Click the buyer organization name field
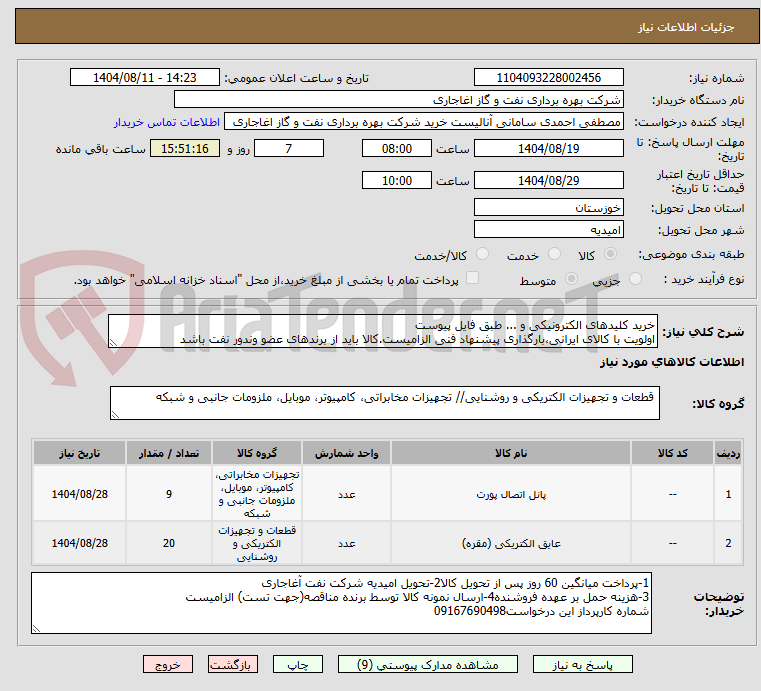 click(x=398, y=100)
